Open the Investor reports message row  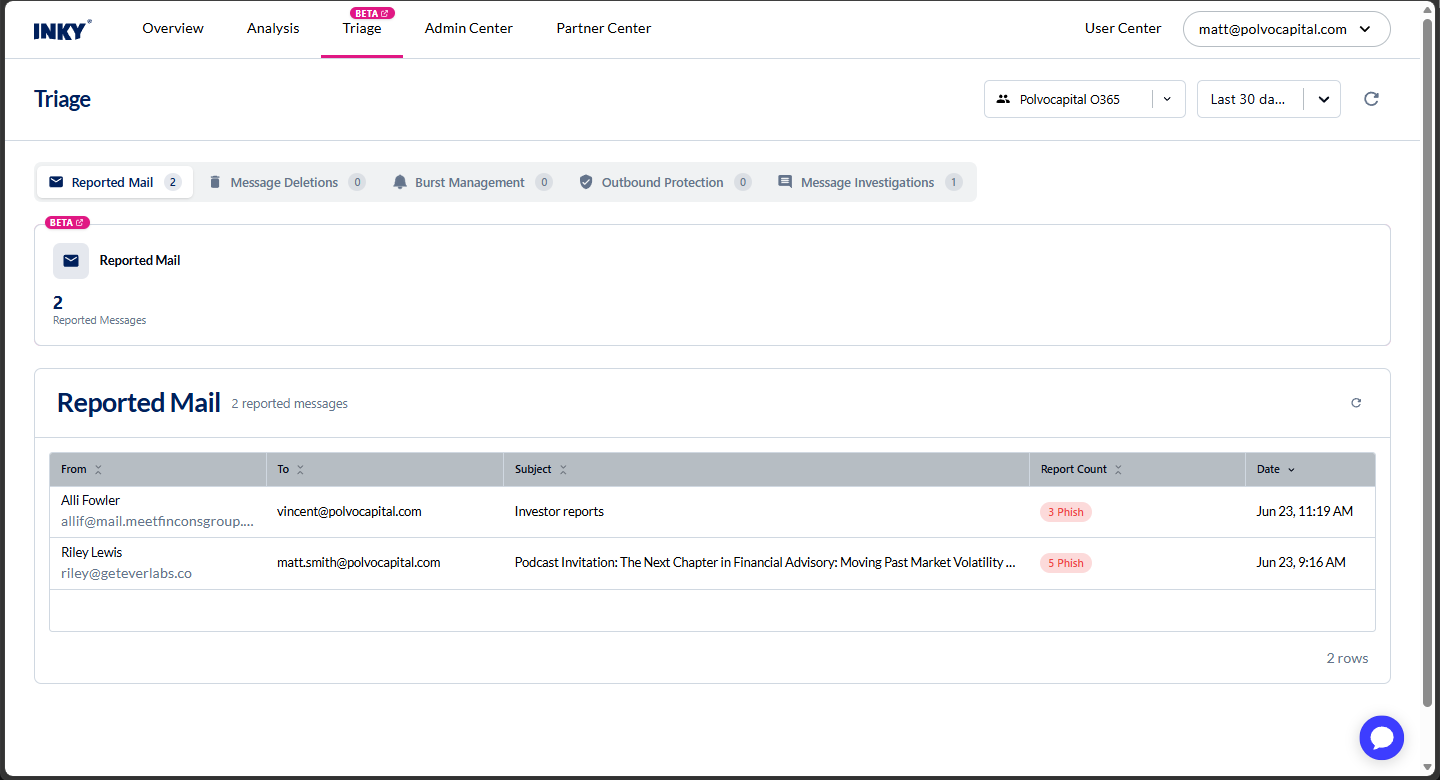click(x=712, y=512)
